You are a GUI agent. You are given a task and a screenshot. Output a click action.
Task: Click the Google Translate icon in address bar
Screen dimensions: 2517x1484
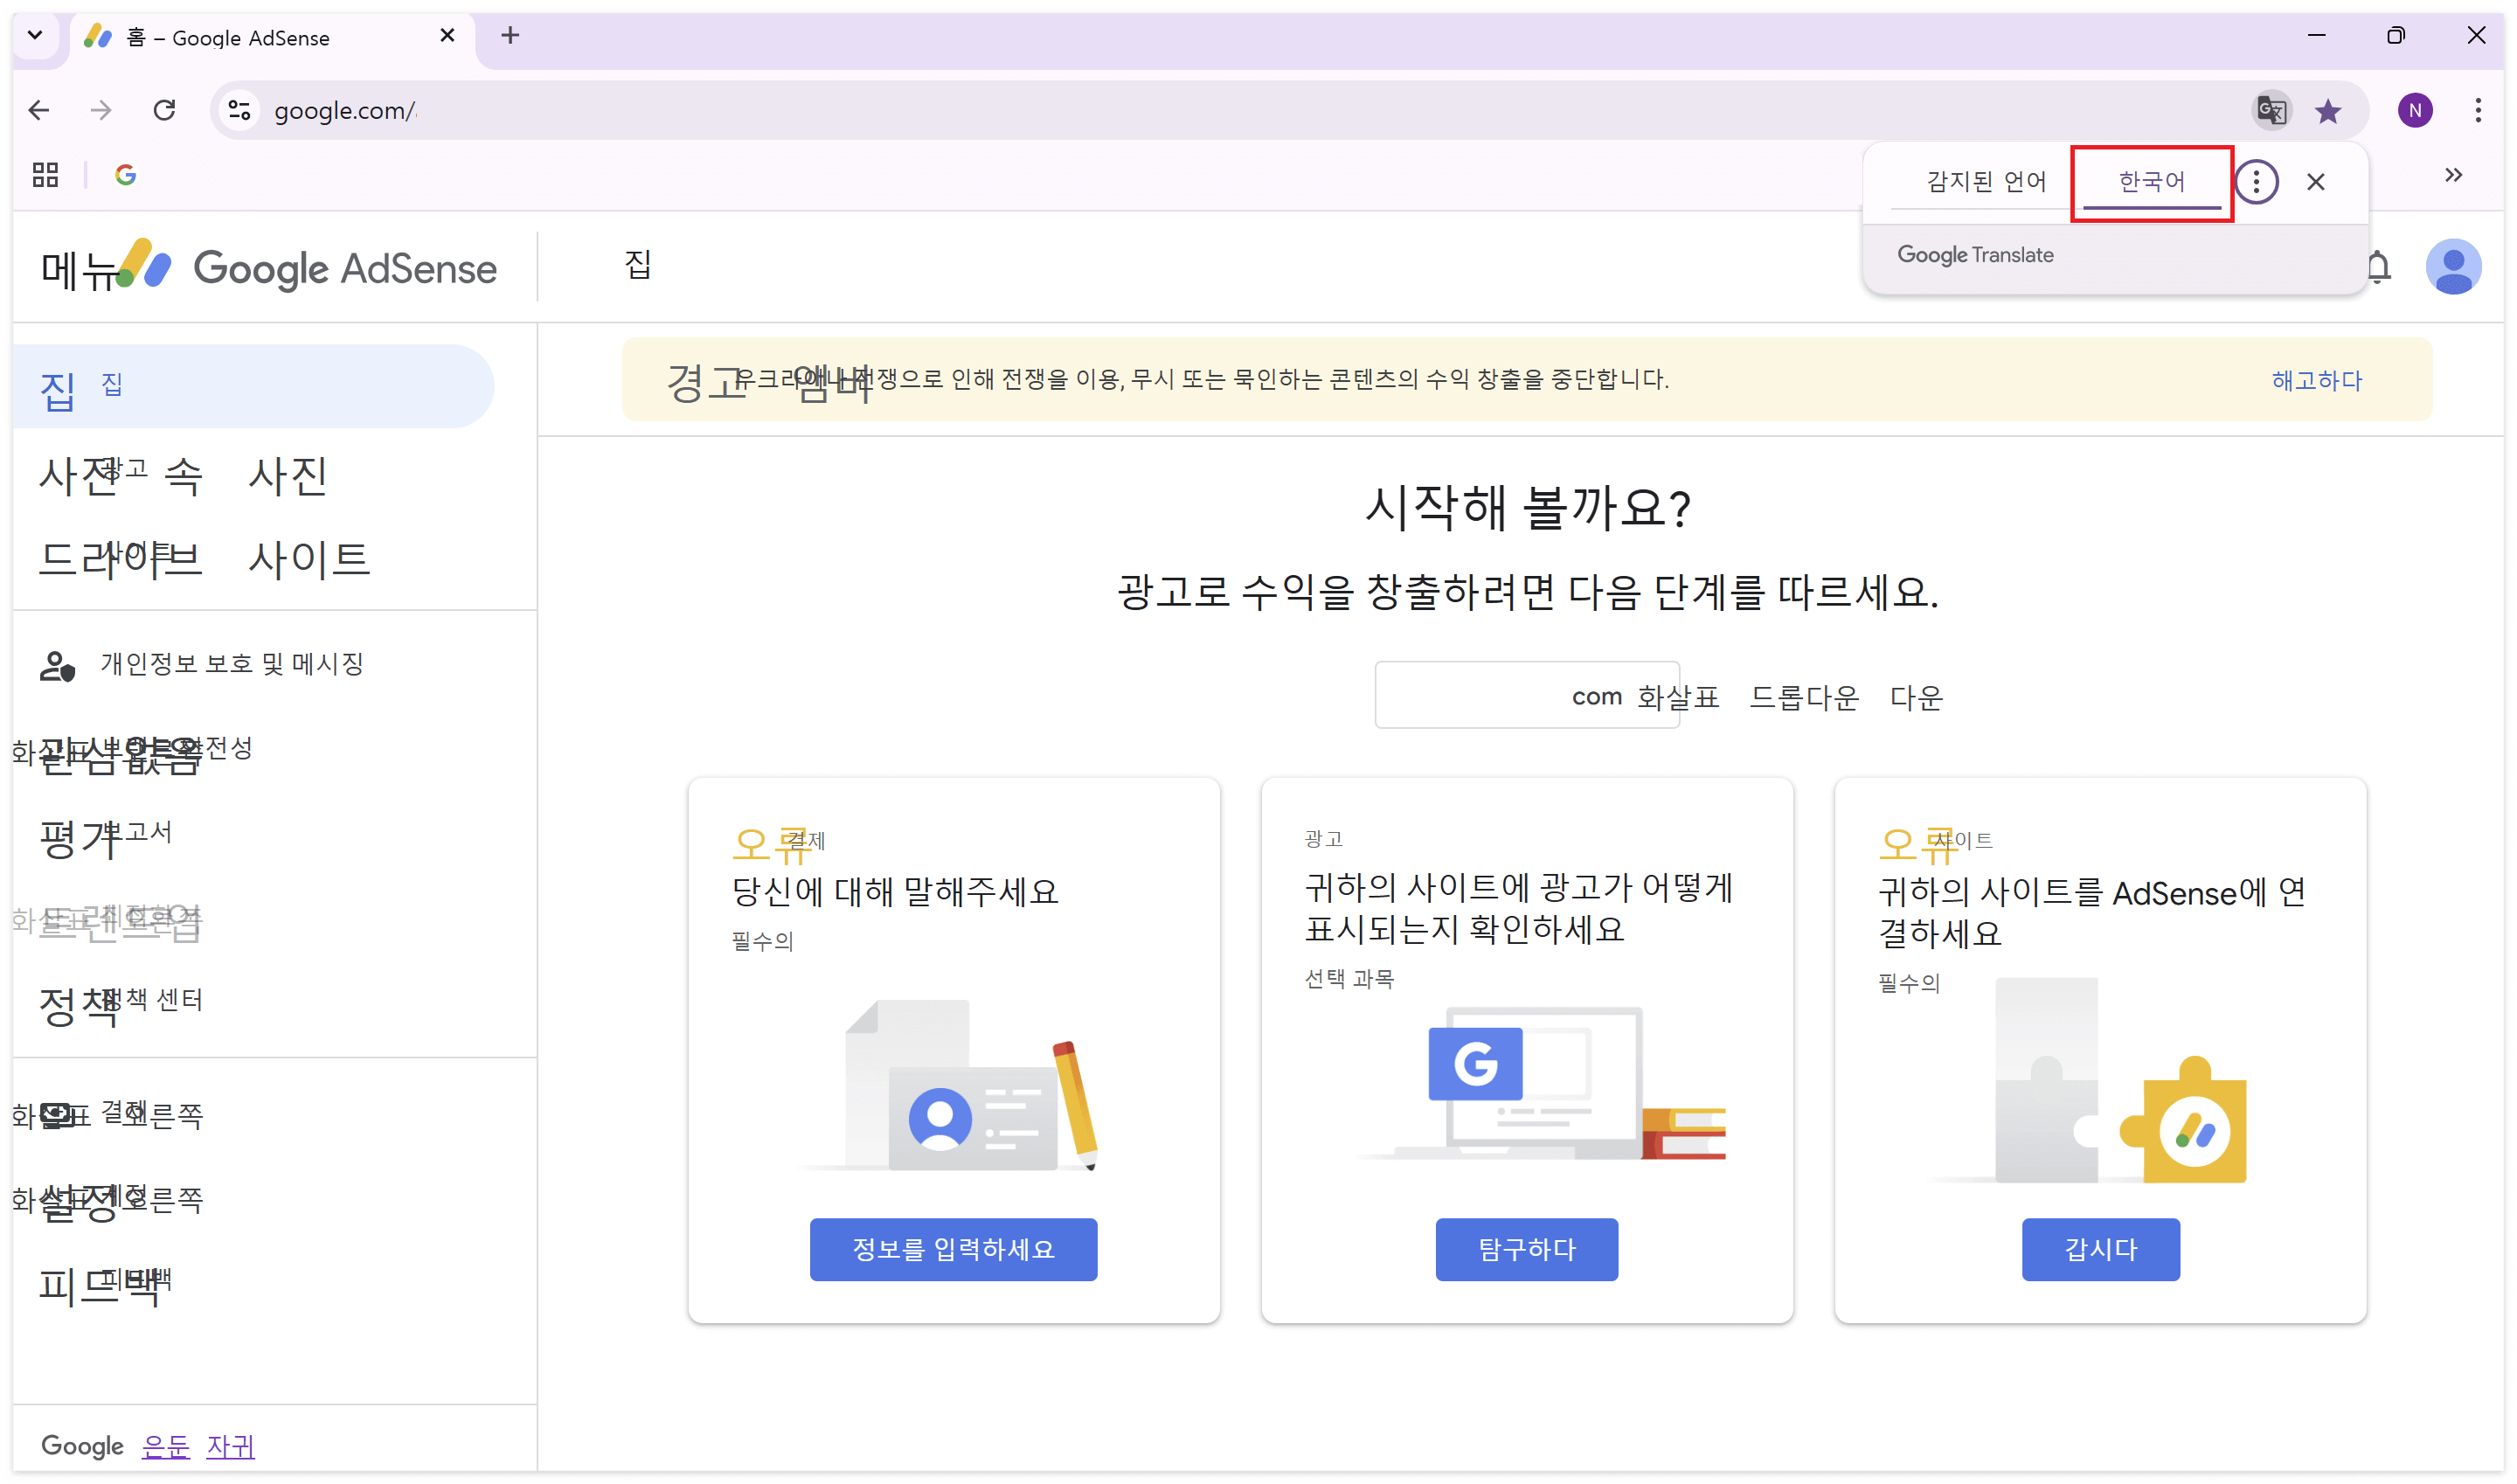pos(2271,110)
